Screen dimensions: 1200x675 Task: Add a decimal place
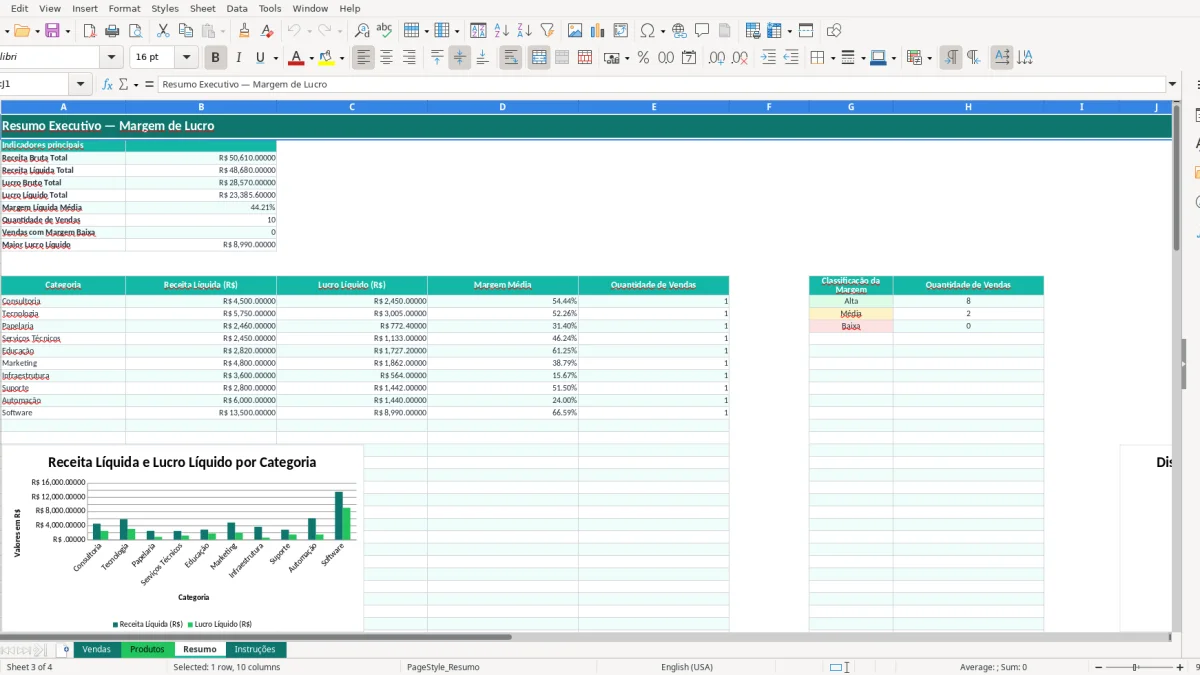(x=716, y=58)
